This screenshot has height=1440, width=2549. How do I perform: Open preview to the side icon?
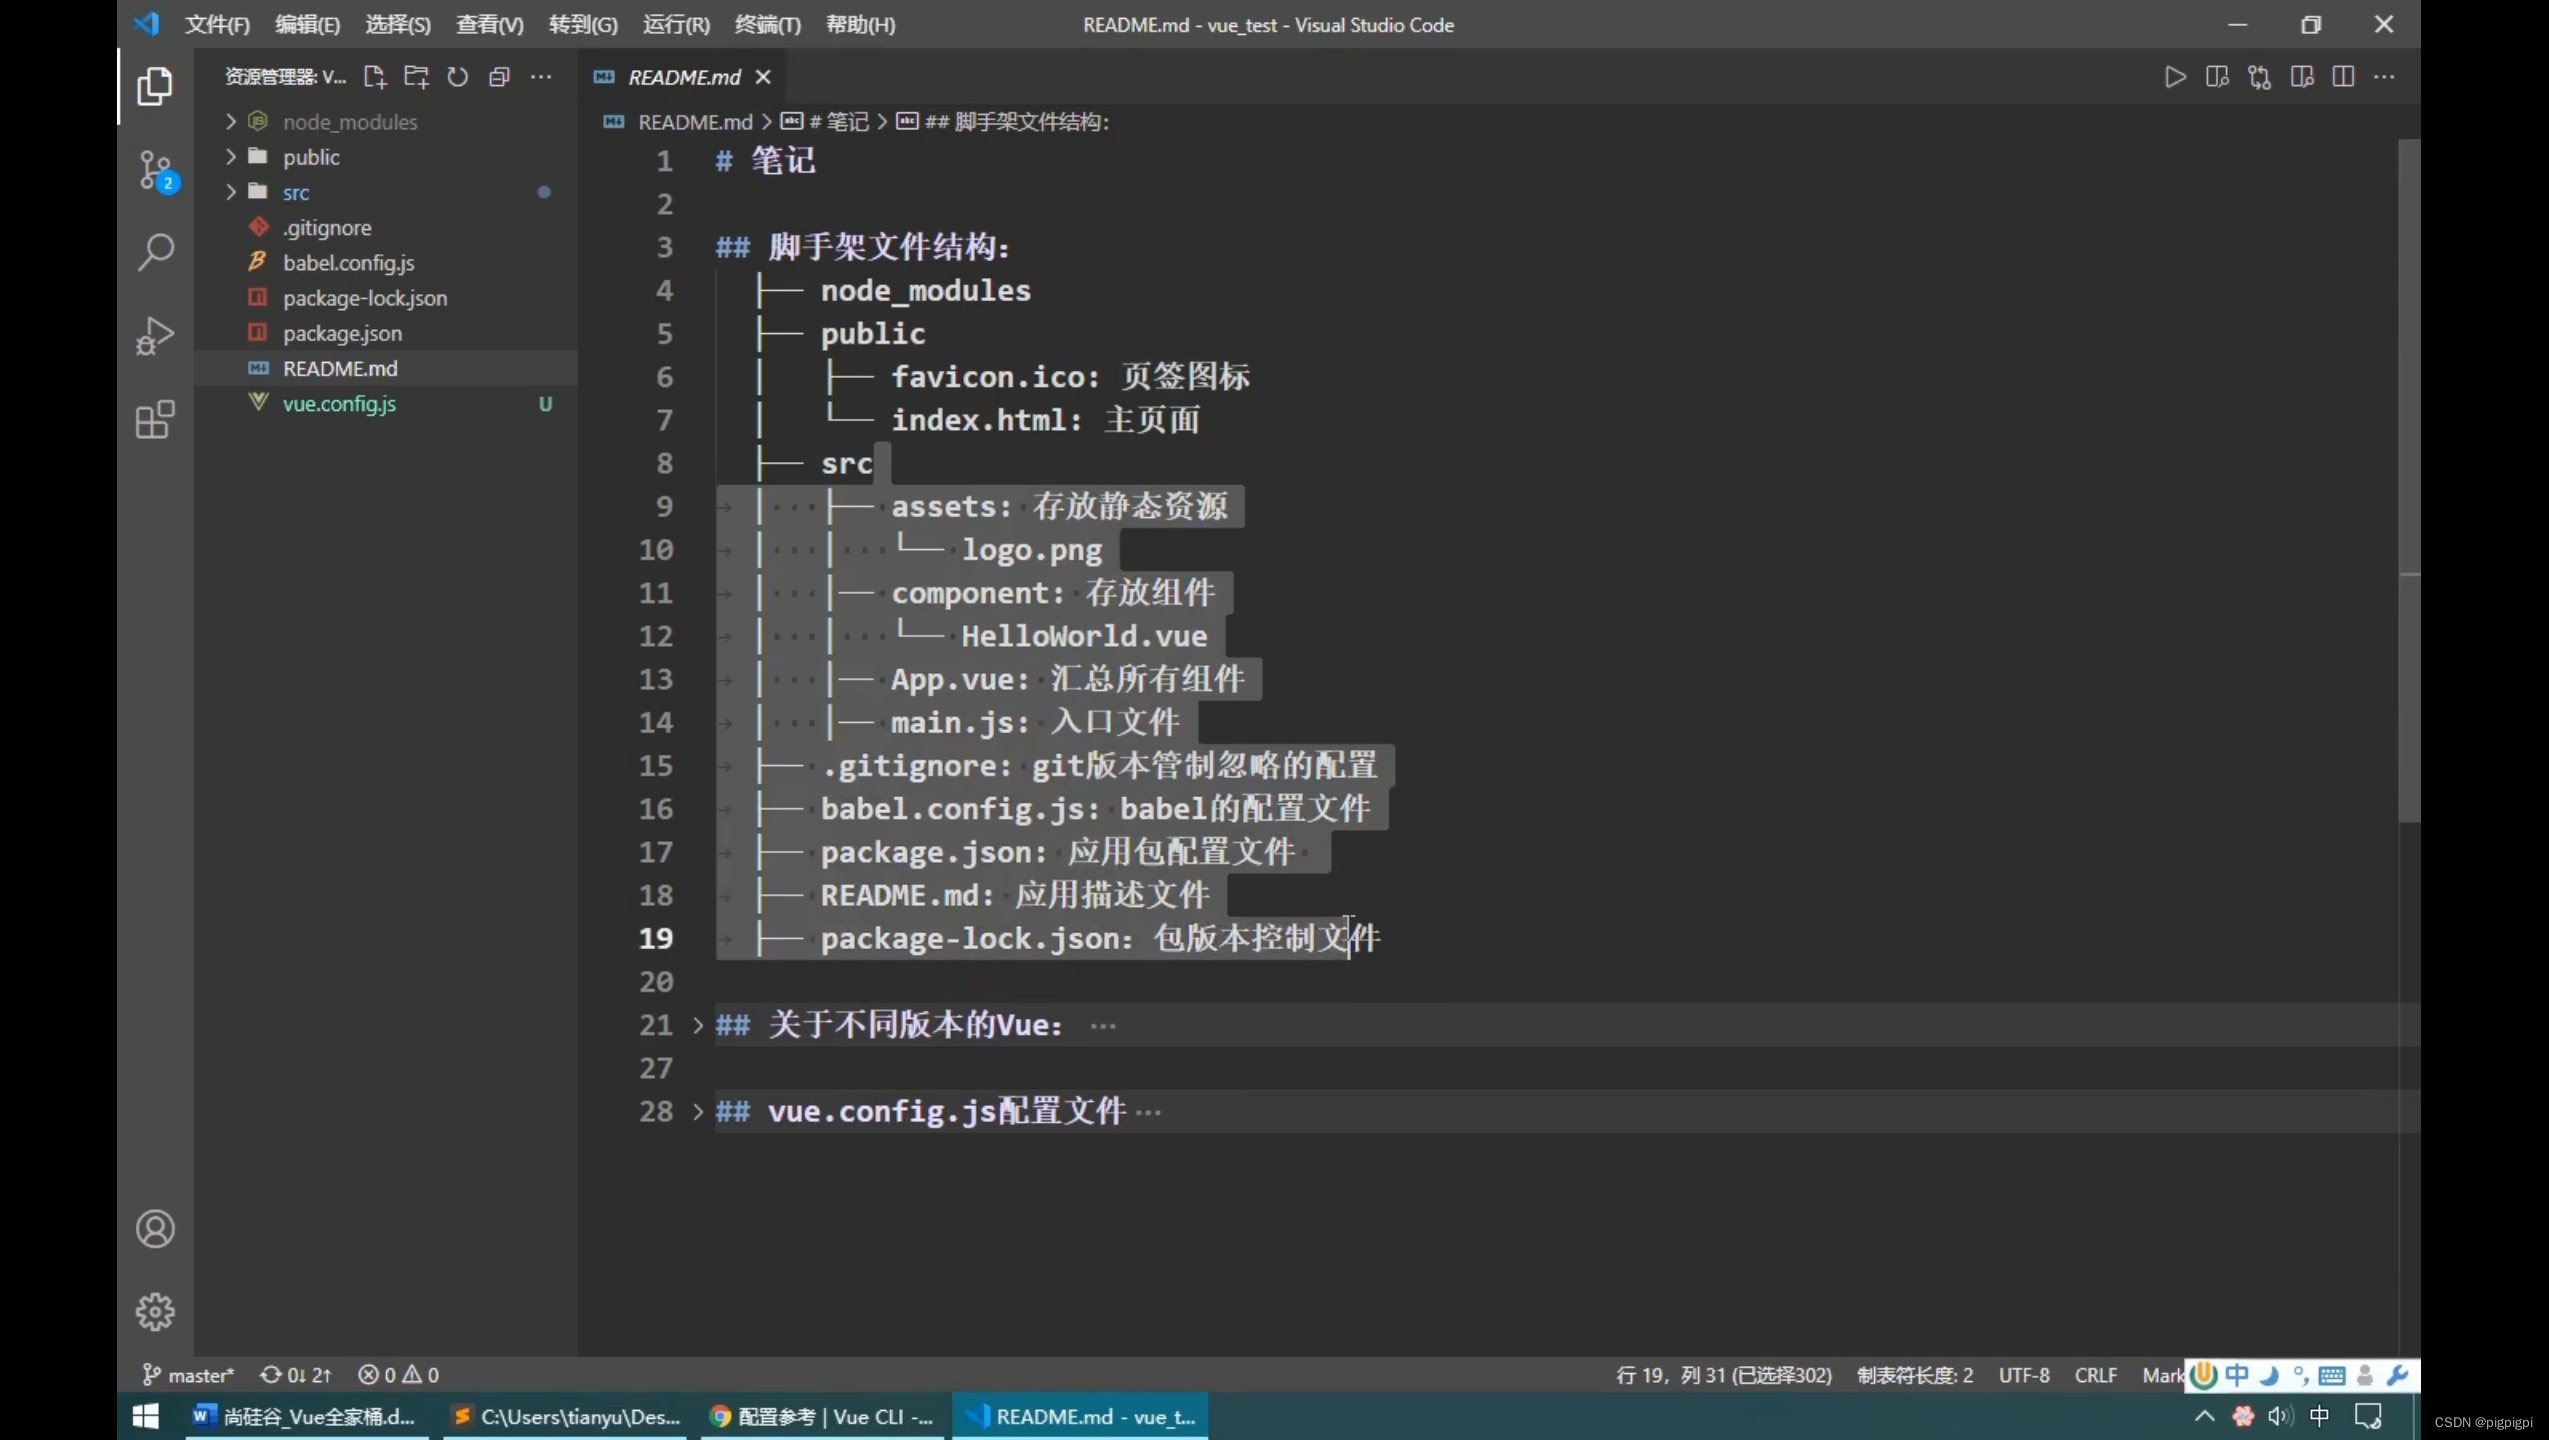2217,77
